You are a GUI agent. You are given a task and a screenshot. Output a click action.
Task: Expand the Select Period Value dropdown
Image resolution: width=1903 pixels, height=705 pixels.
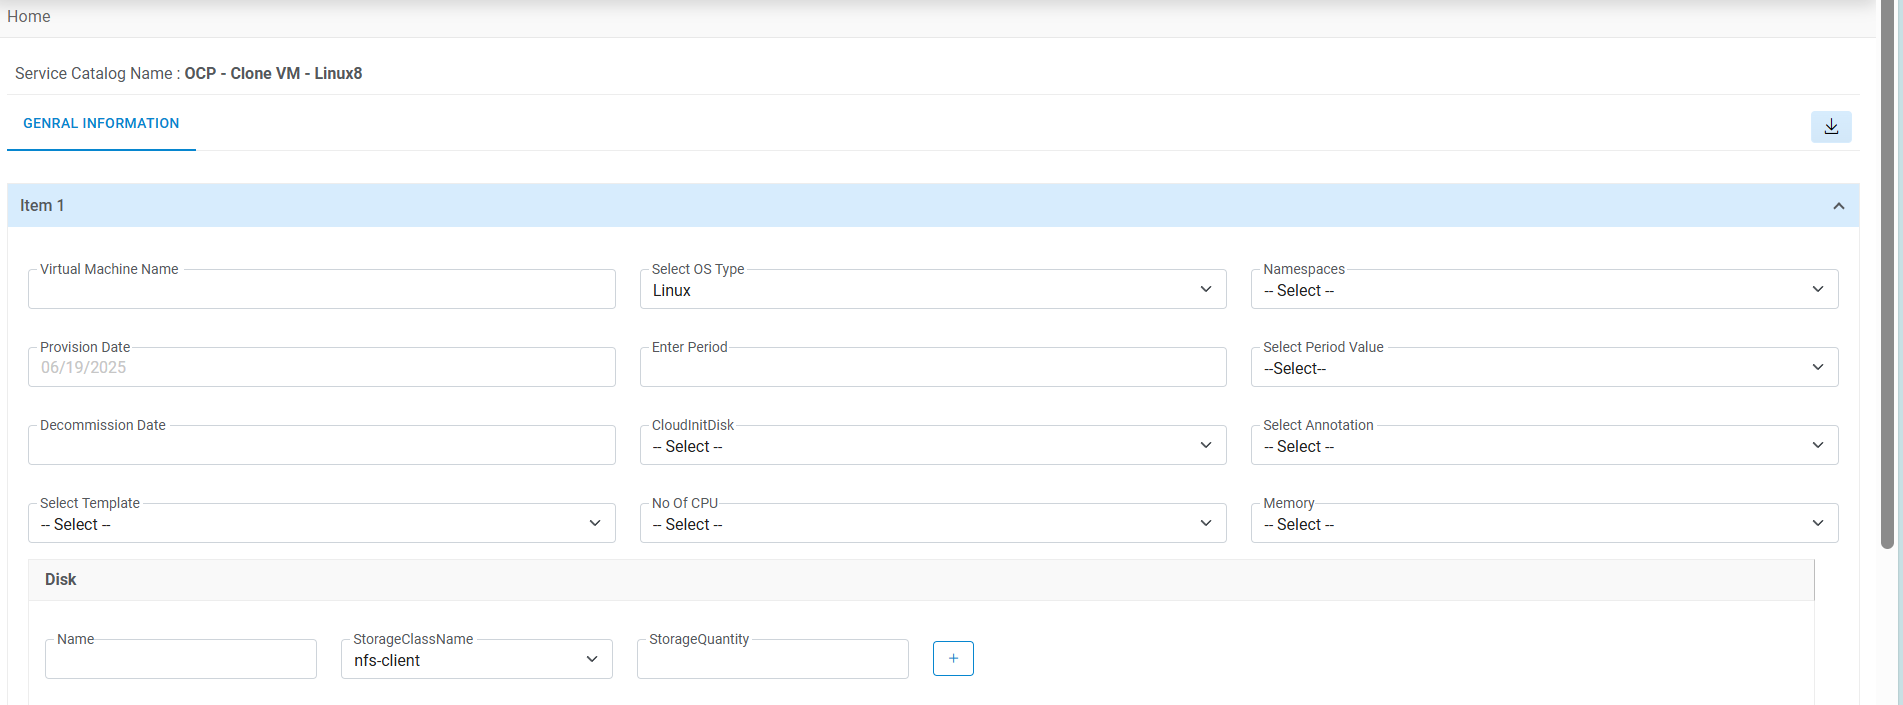click(x=1543, y=368)
